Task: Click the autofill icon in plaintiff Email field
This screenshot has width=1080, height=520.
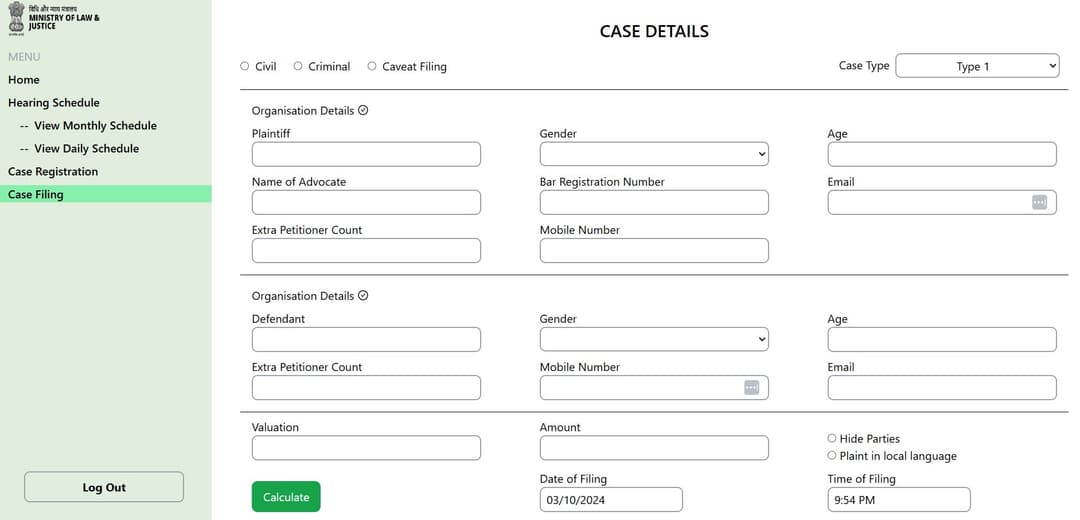Action: coord(1039,202)
